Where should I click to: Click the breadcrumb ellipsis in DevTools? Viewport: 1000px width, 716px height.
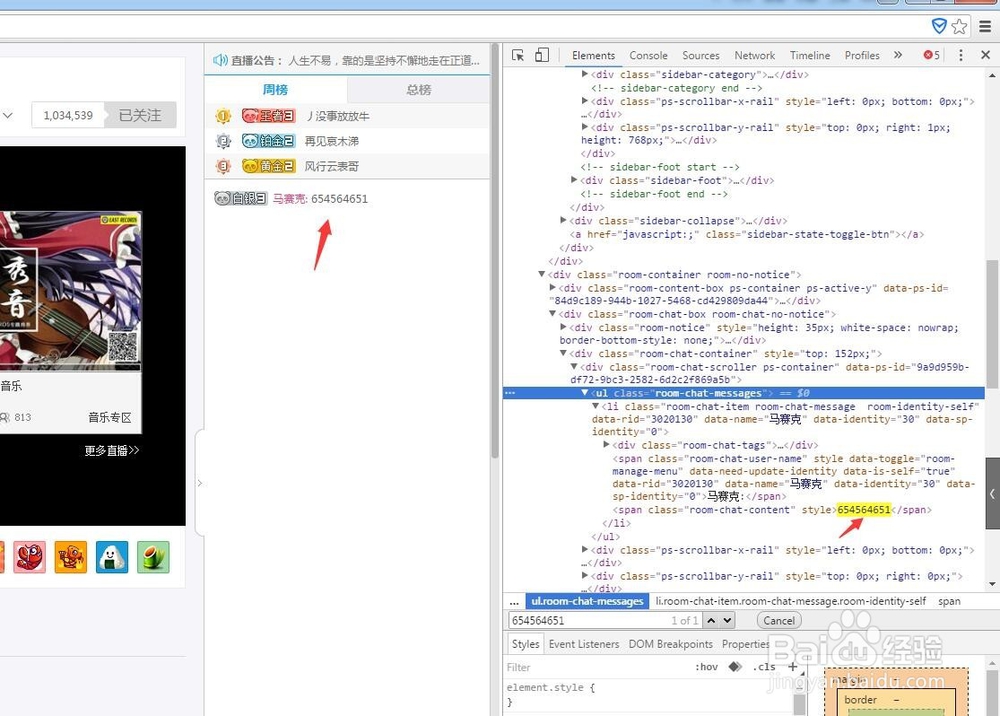pyautogui.click(x=514, y=601)
